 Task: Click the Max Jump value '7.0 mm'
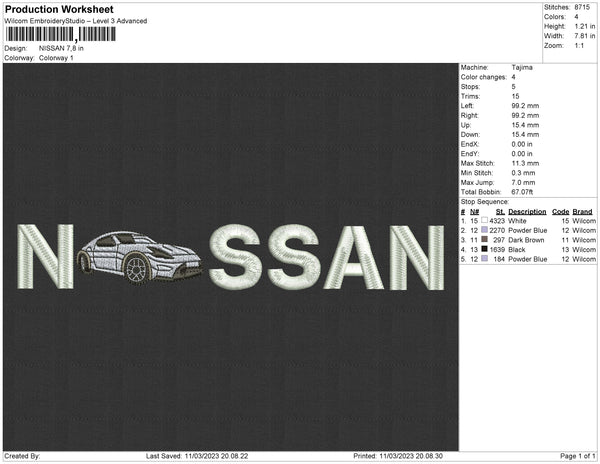[523, 182]
